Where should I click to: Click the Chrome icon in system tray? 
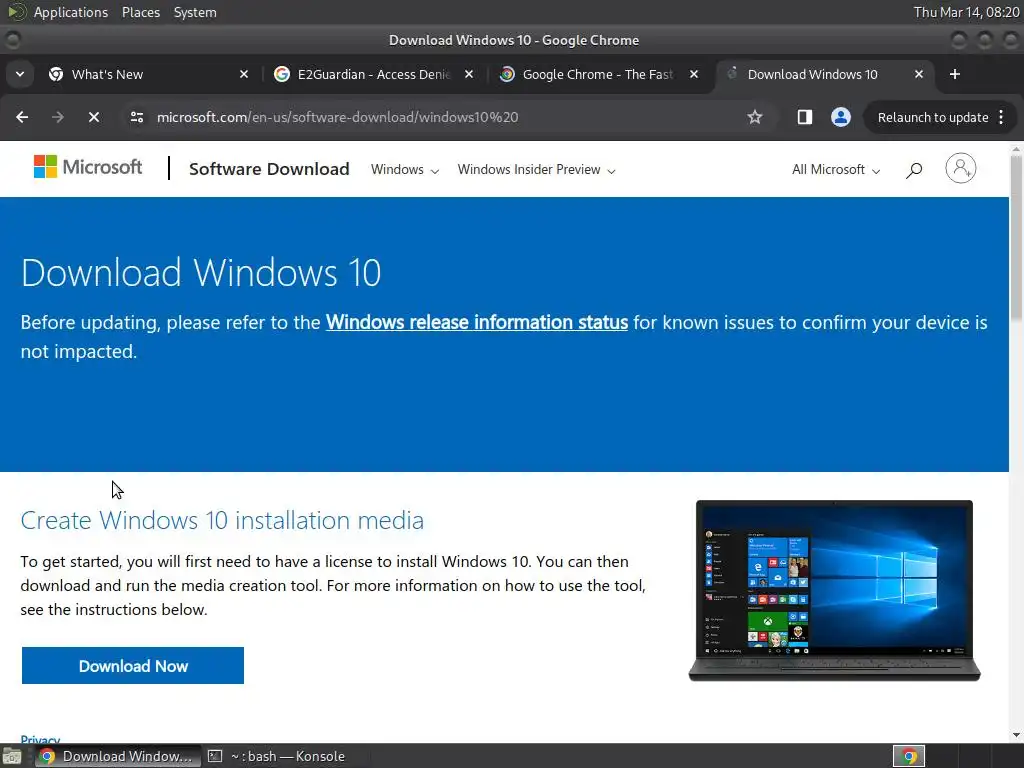909,756
